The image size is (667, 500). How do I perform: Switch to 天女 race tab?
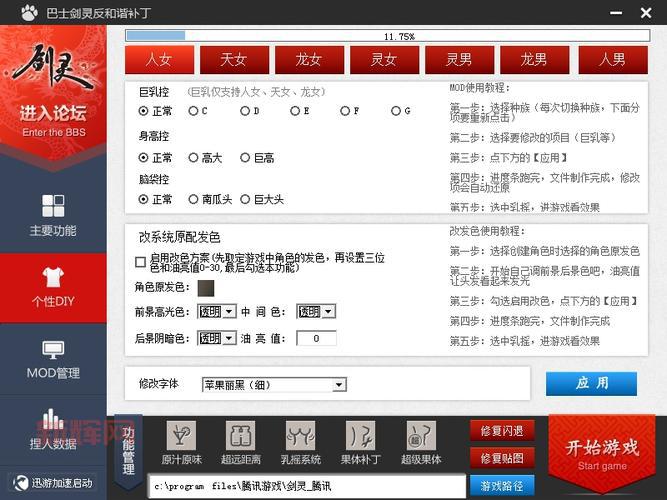click(234, 59)
